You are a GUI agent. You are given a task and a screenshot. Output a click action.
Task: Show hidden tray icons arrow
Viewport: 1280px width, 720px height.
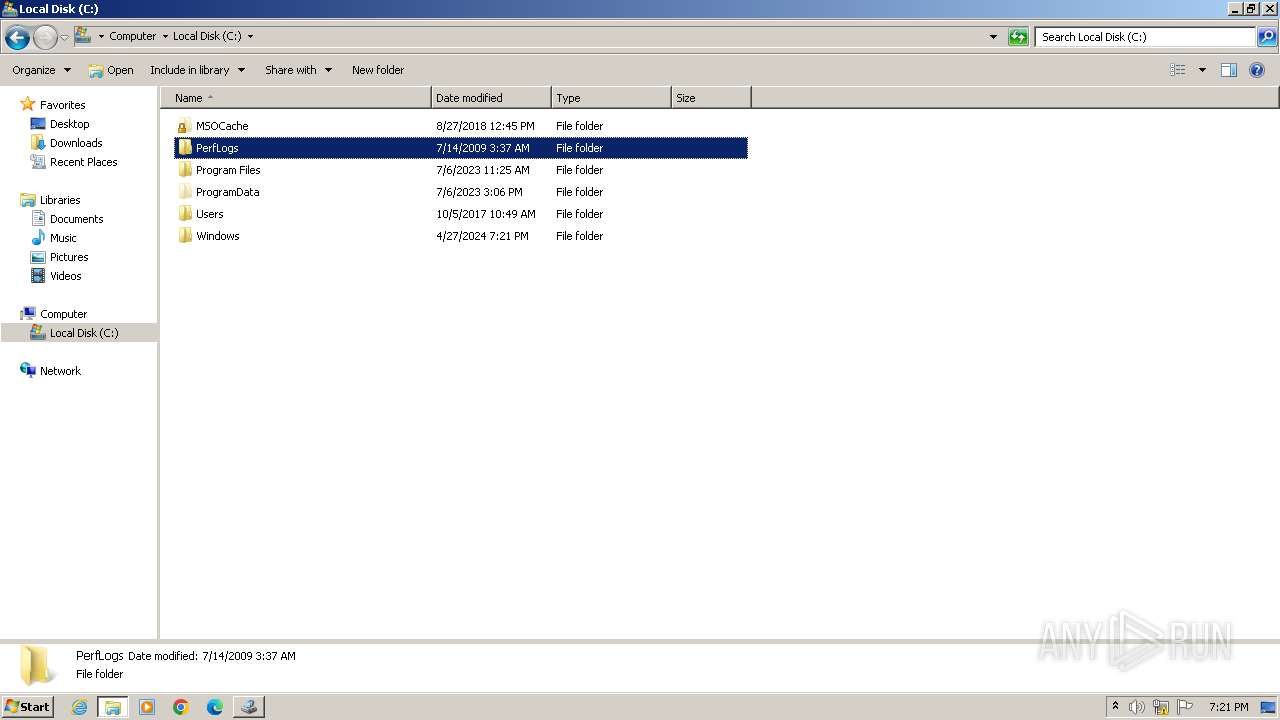[1116, 706]
